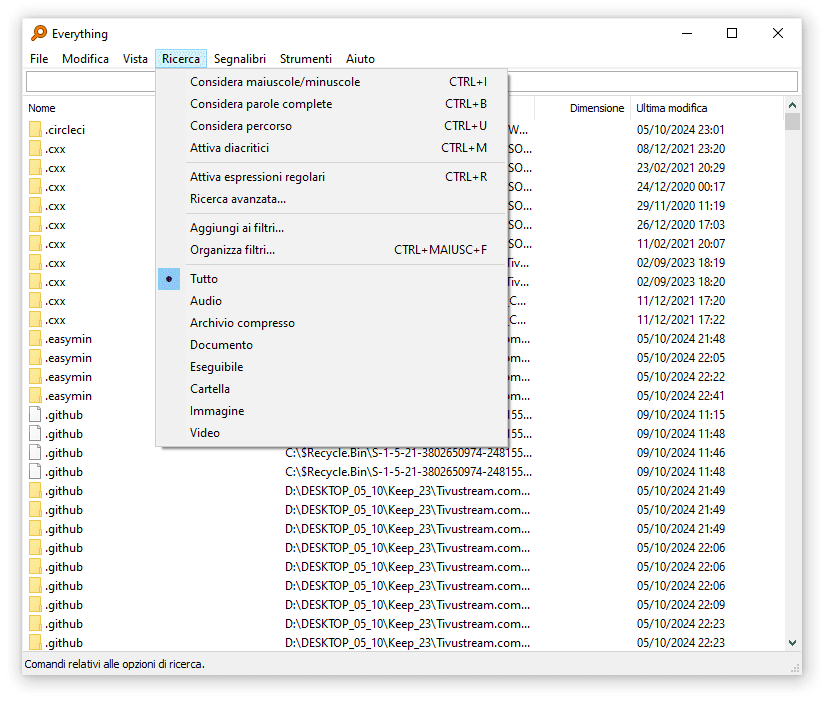Image resolution: width=826 pixels, height=701 pixels.
Task: Open Ricerca avanzata dialog
Action: [332, 199]
